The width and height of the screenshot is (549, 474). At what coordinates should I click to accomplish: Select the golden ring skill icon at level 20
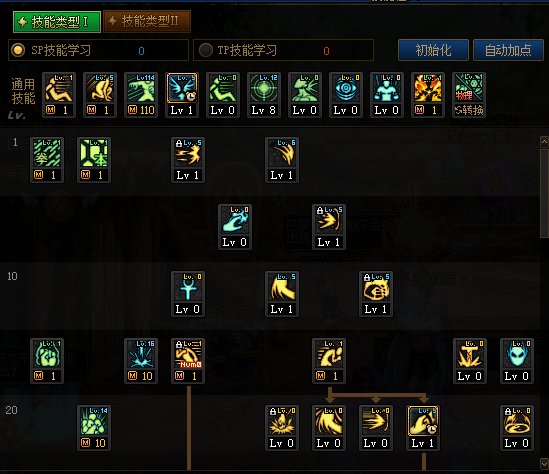[x=517, y=428]
